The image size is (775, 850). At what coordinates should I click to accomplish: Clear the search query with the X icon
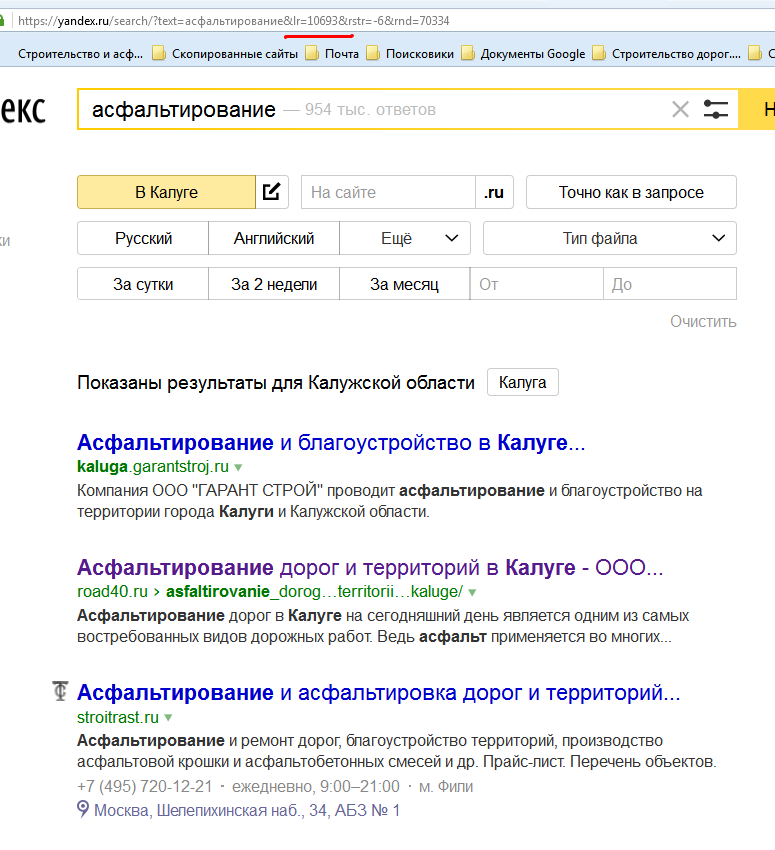coord(680,110)
